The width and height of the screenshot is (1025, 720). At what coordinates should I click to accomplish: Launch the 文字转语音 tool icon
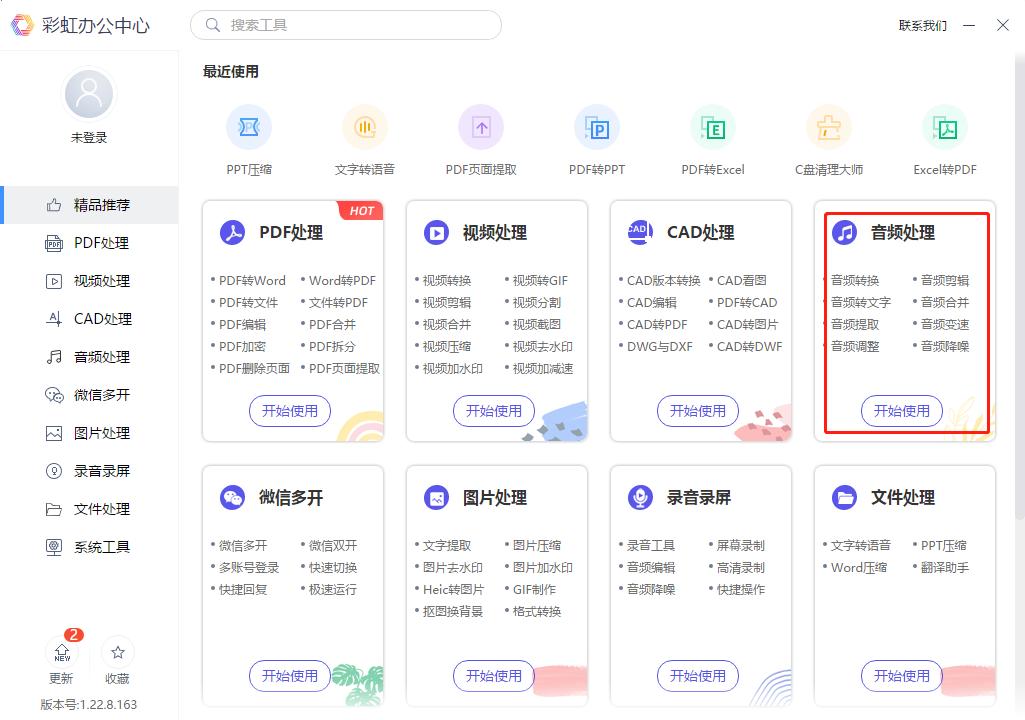[x=365, y=127]
